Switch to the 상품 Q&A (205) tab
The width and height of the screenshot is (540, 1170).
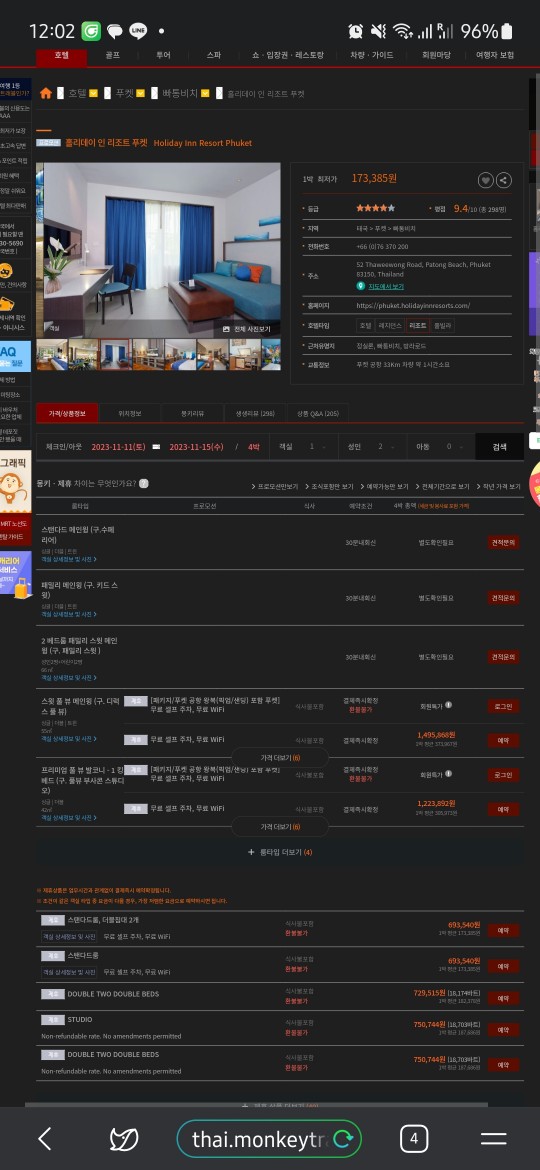(x=318, y=413)
